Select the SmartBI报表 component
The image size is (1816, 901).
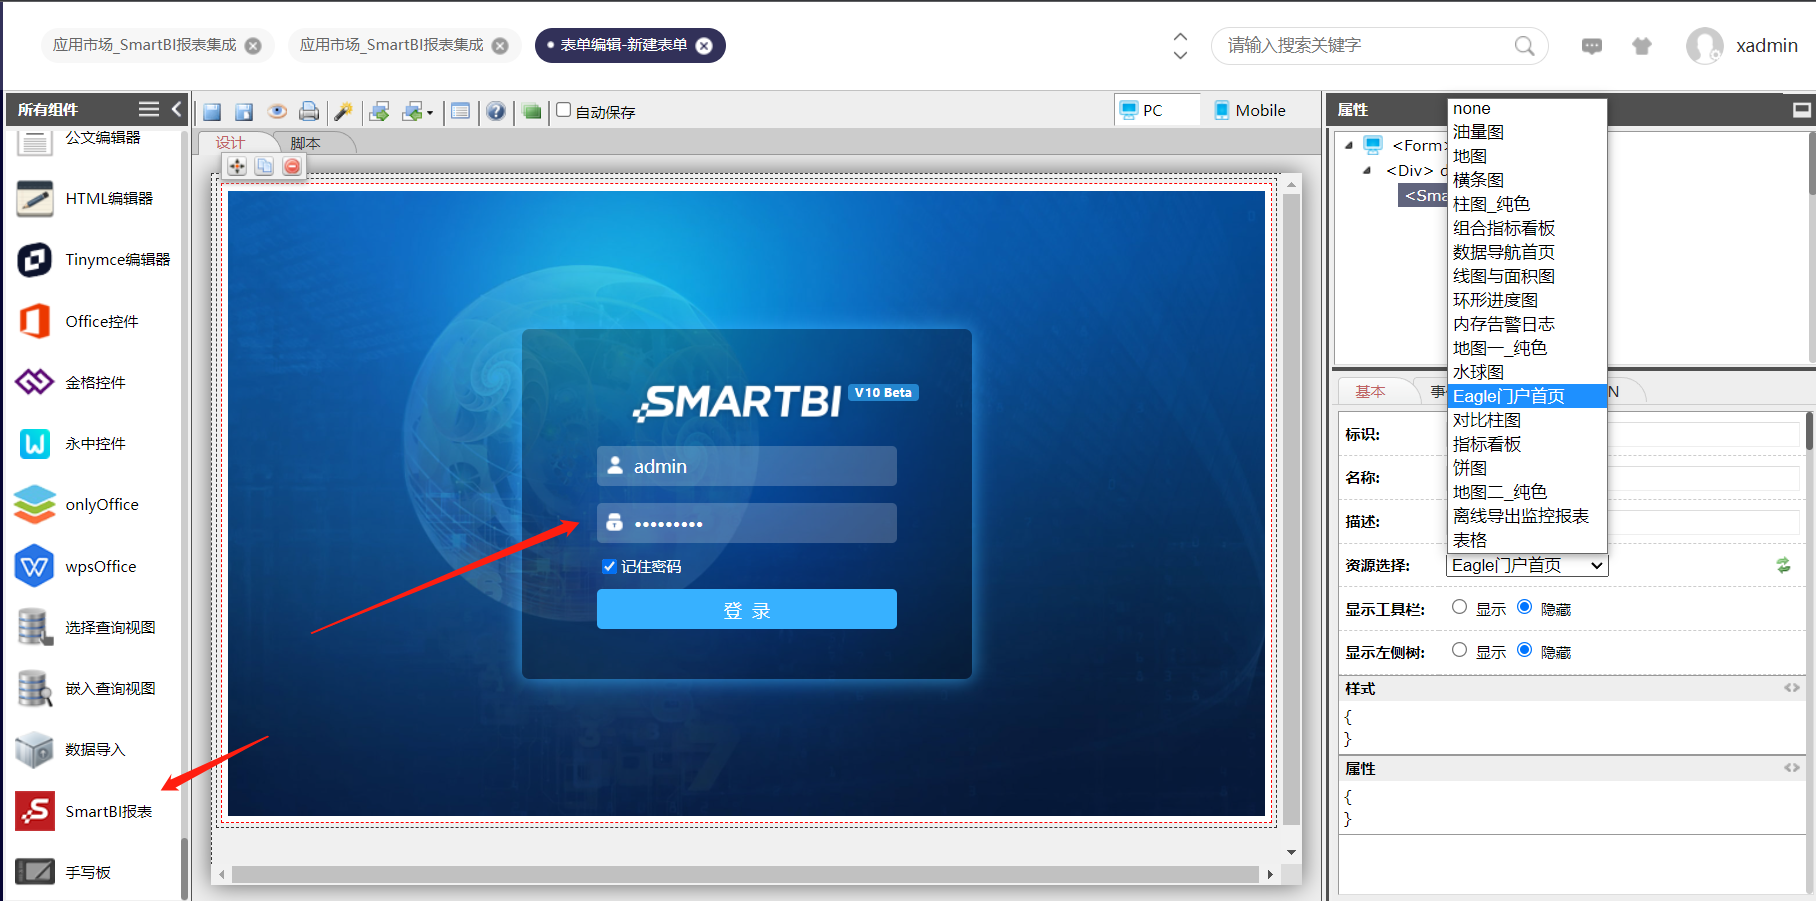(84, 811)
